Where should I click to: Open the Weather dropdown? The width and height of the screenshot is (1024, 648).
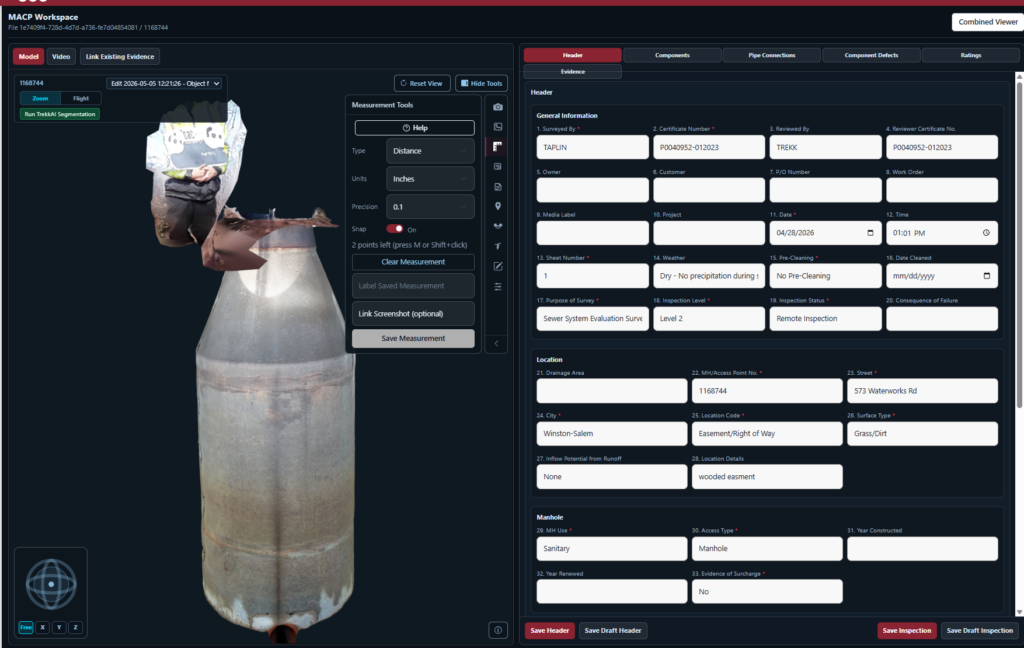pos(709,276)
